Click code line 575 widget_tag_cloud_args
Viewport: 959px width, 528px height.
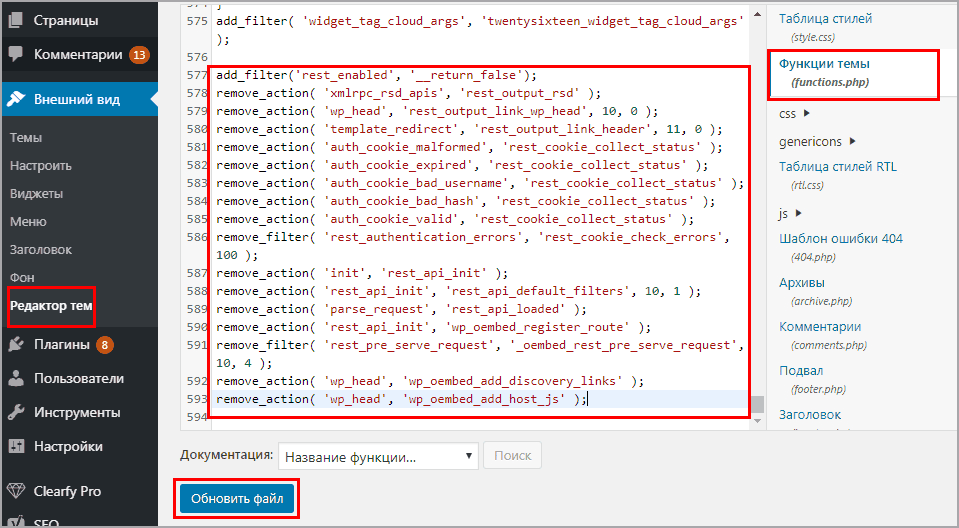(480, 30)
